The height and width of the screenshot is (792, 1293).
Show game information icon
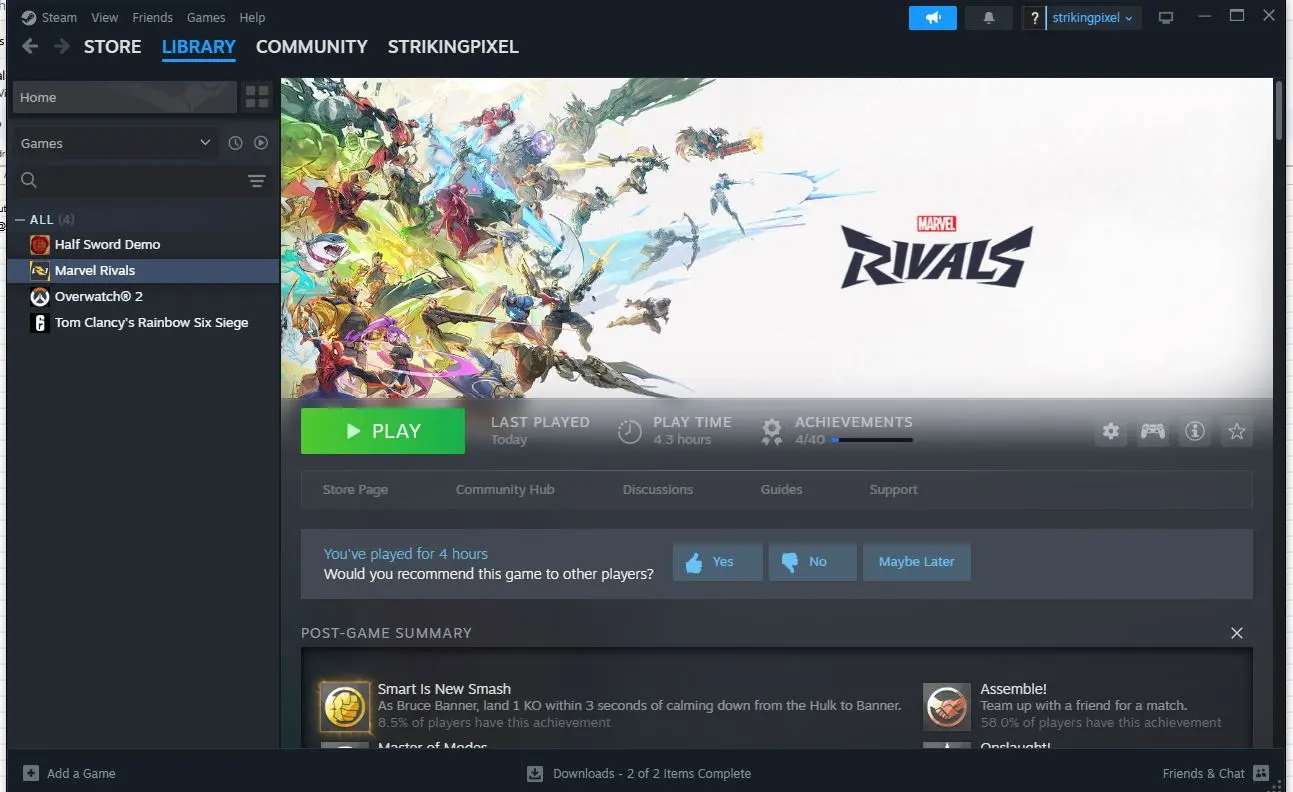click(x=1195, y=431)
